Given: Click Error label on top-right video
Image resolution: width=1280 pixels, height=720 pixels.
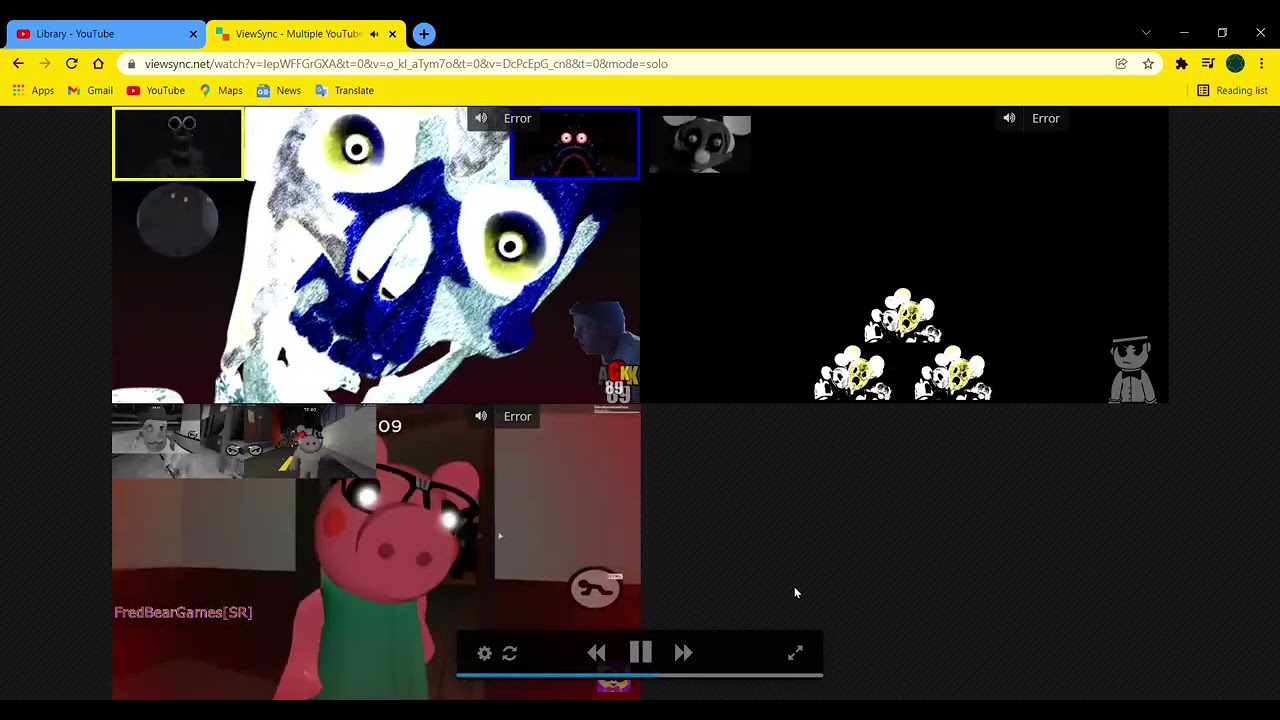Looking at the screenshot, I should point(1045,118).
